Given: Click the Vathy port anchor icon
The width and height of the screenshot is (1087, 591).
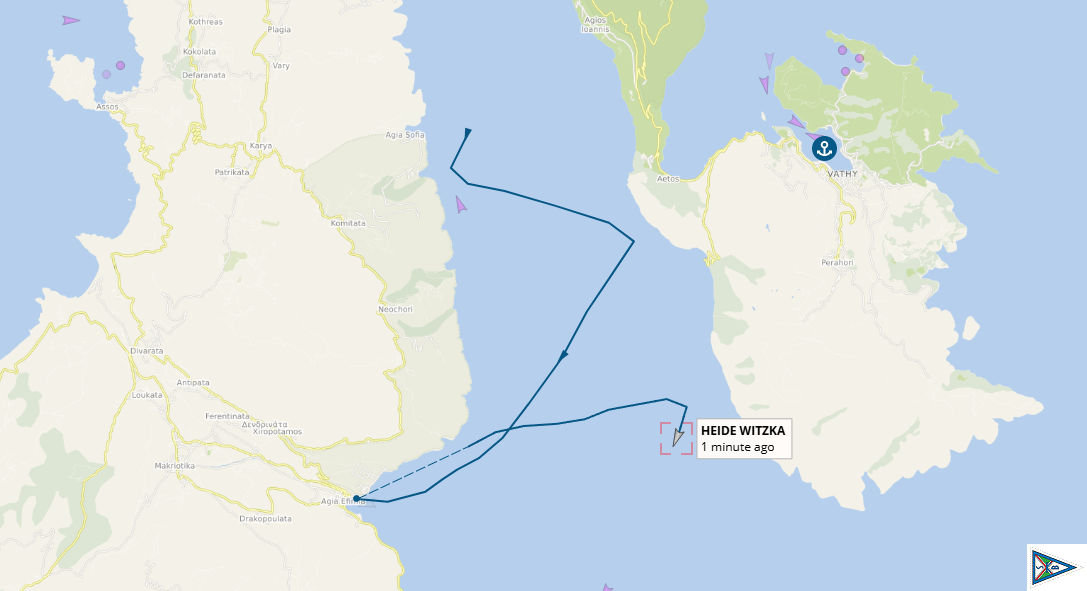Looking at the screenshot, I should tap(824, 148).
